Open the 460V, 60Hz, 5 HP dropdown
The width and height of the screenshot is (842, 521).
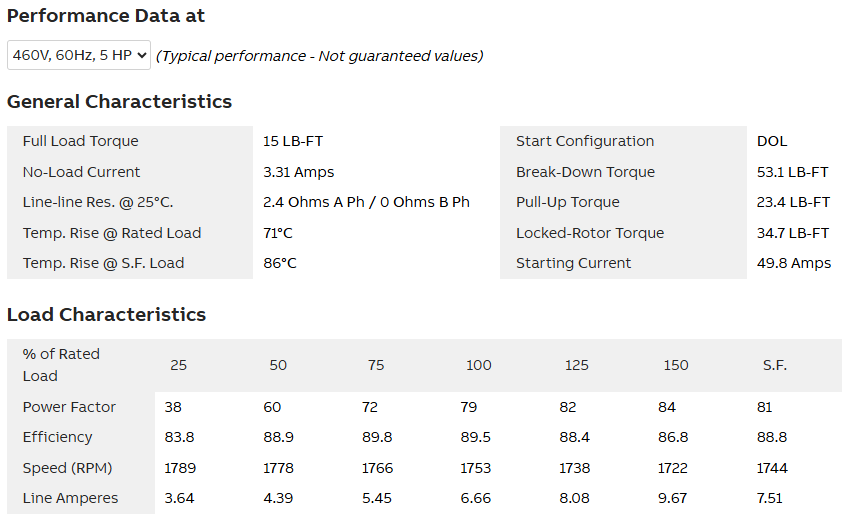79,56
